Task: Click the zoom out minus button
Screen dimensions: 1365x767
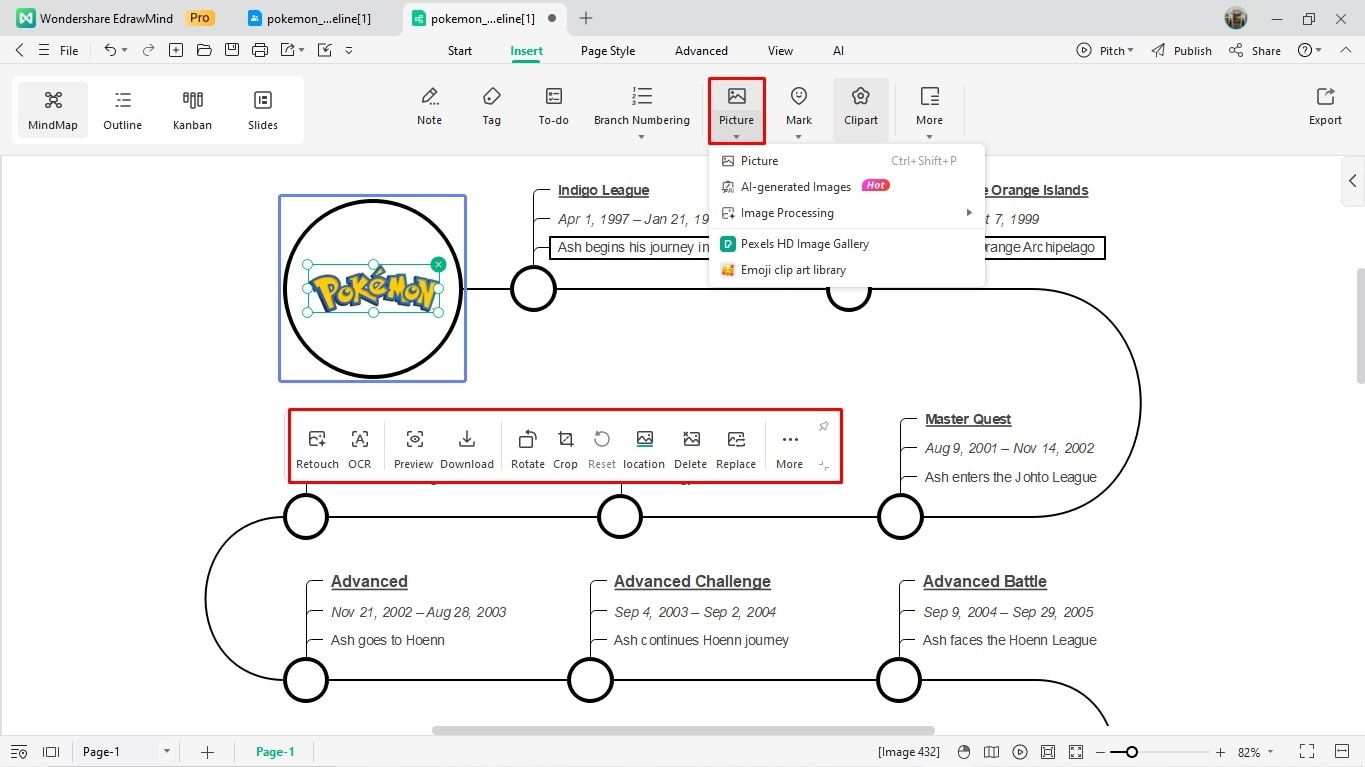Action: pos(1100,752)
